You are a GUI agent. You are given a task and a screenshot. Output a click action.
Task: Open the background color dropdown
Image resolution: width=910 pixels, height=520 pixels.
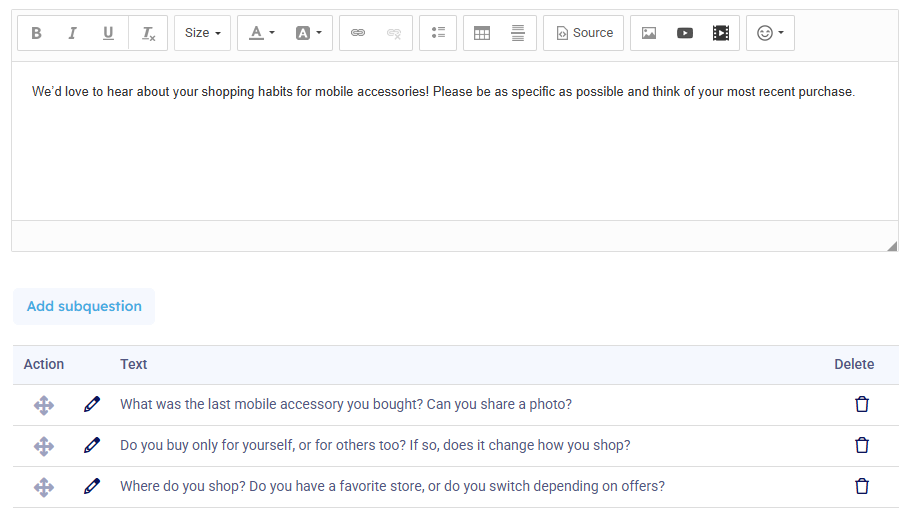tap(308, 33)
